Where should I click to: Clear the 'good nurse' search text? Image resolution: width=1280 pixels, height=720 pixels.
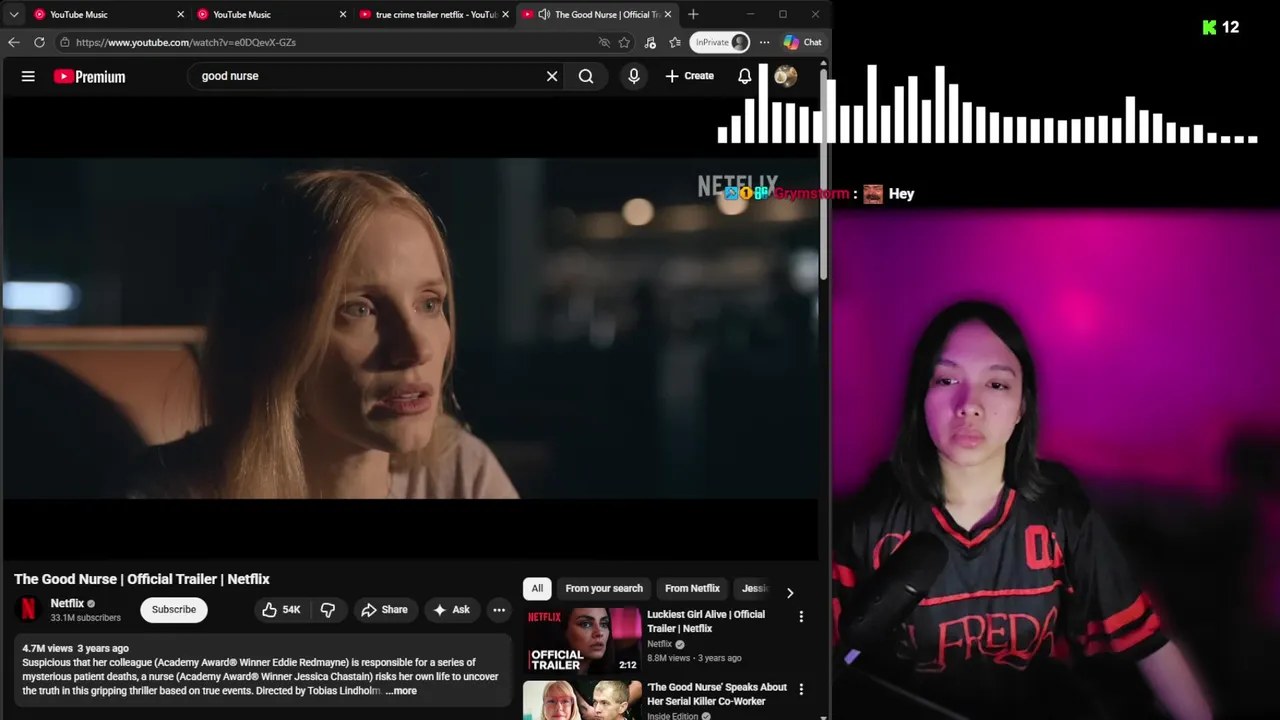click(x=551, y=76)
